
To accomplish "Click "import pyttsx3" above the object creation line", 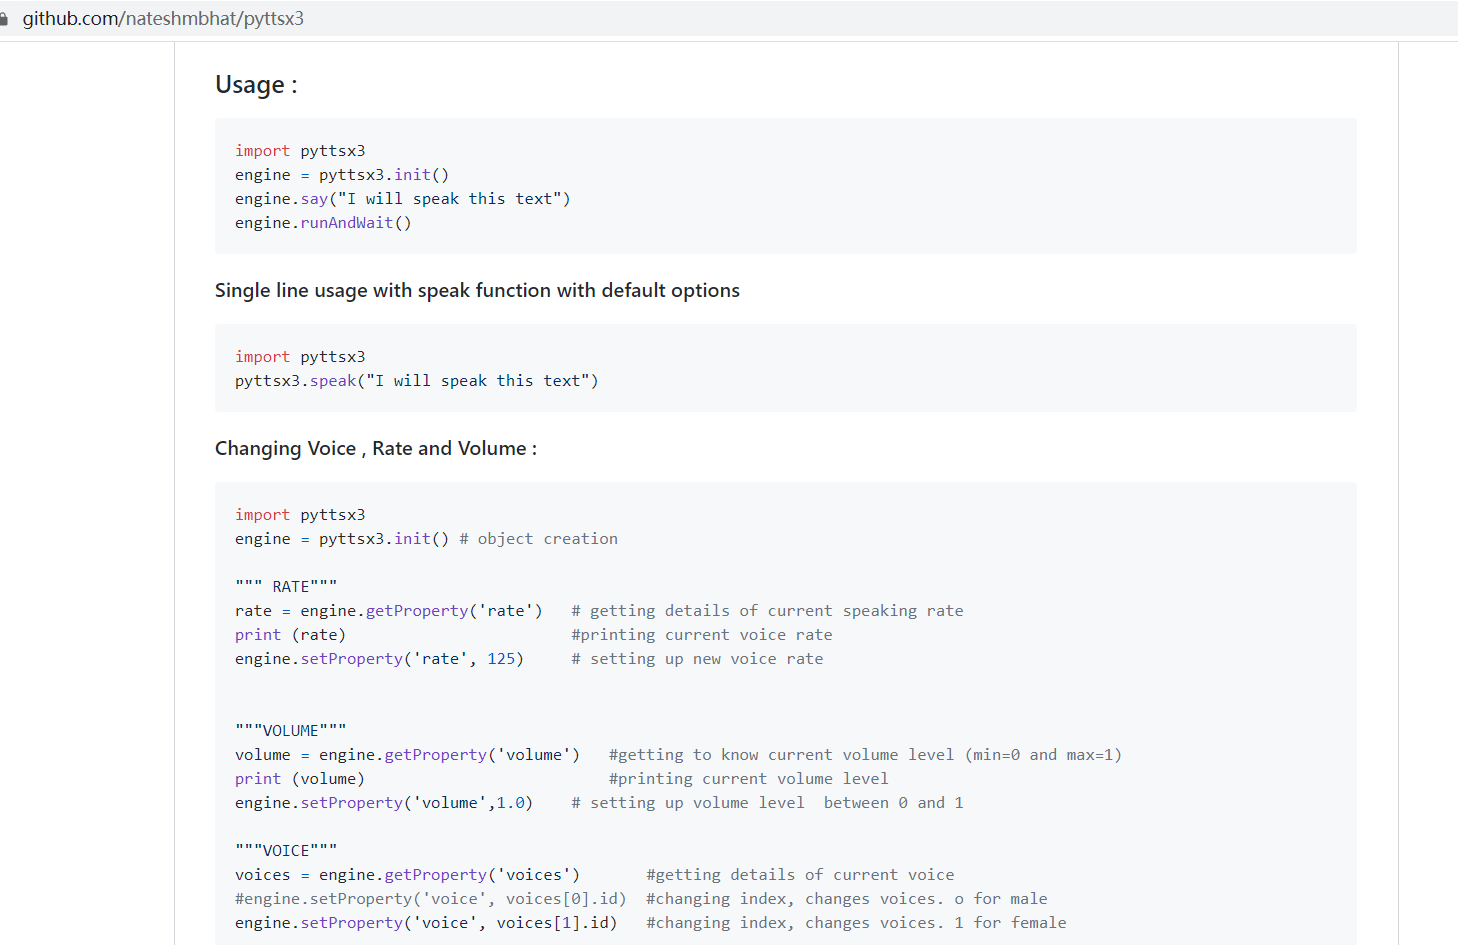I will (300, 515).
